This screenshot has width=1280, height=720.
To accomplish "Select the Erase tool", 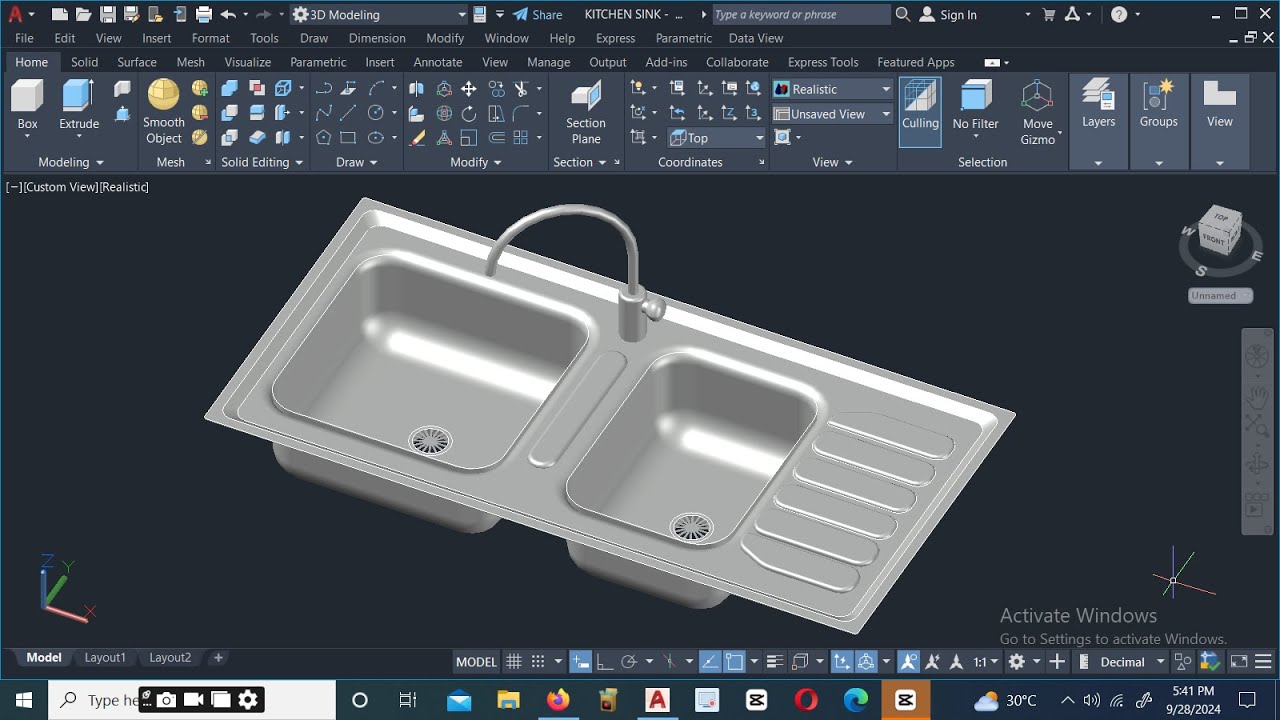I will point(417,138).
